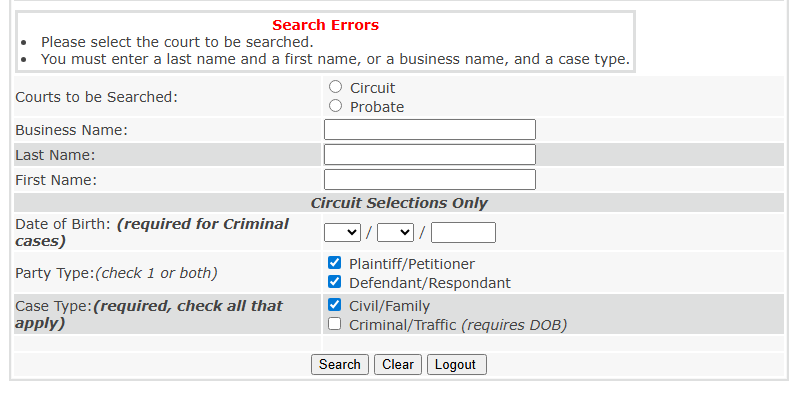Viewport: 797px width, 410px height.
Task: Focus the Last Name input box
Action: [430, 155]
